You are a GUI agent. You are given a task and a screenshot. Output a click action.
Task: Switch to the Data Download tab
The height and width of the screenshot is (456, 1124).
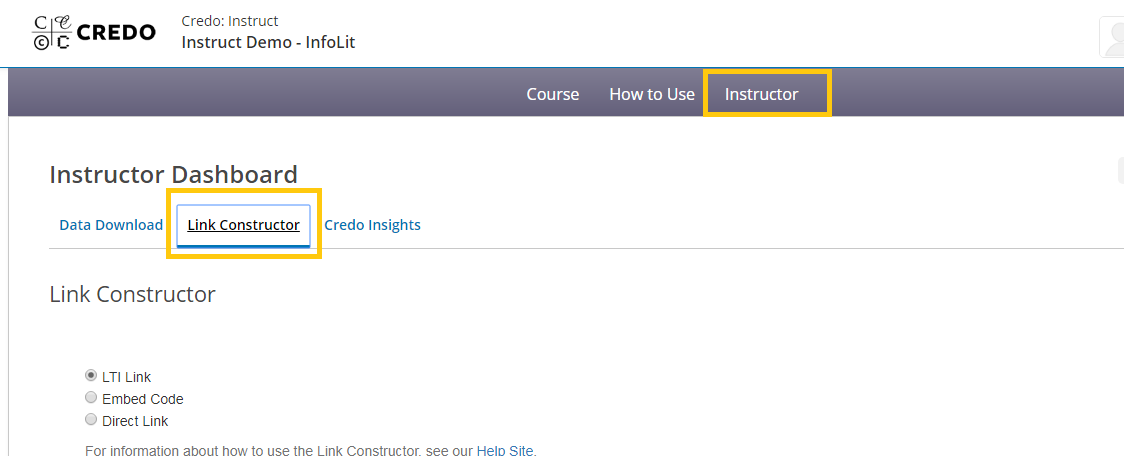pyautogui.click(x=111, y=225)
